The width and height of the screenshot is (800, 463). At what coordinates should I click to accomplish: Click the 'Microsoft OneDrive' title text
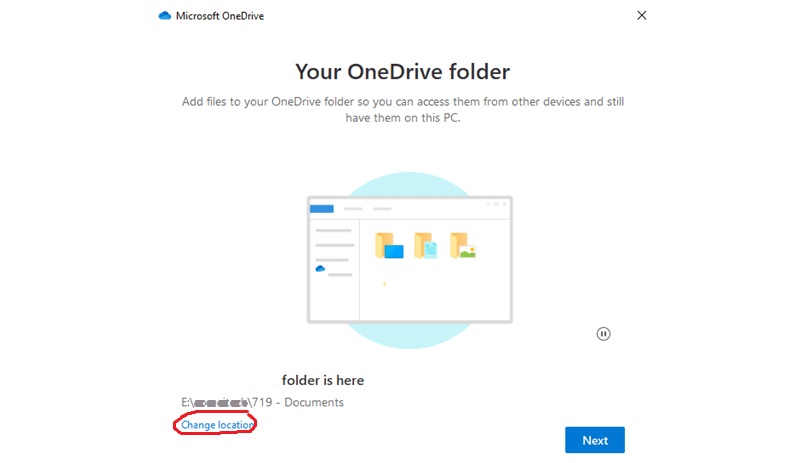(220, 16)
